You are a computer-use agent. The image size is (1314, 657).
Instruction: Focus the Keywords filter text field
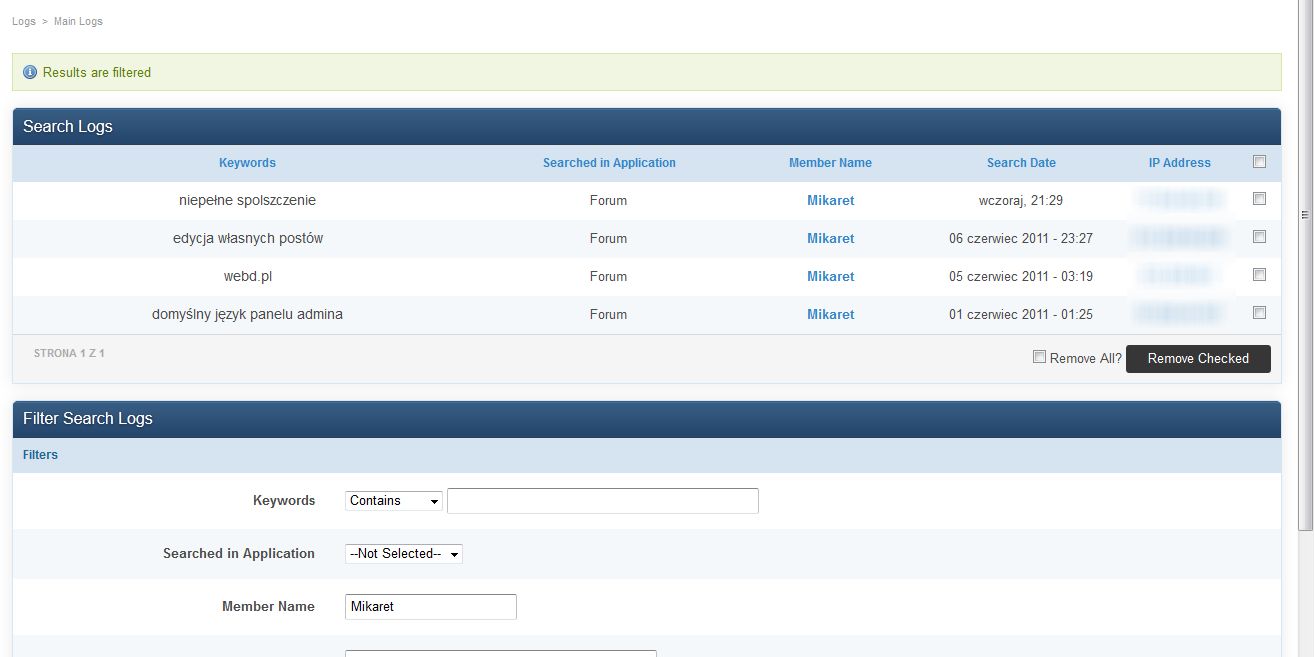[602, 501]
